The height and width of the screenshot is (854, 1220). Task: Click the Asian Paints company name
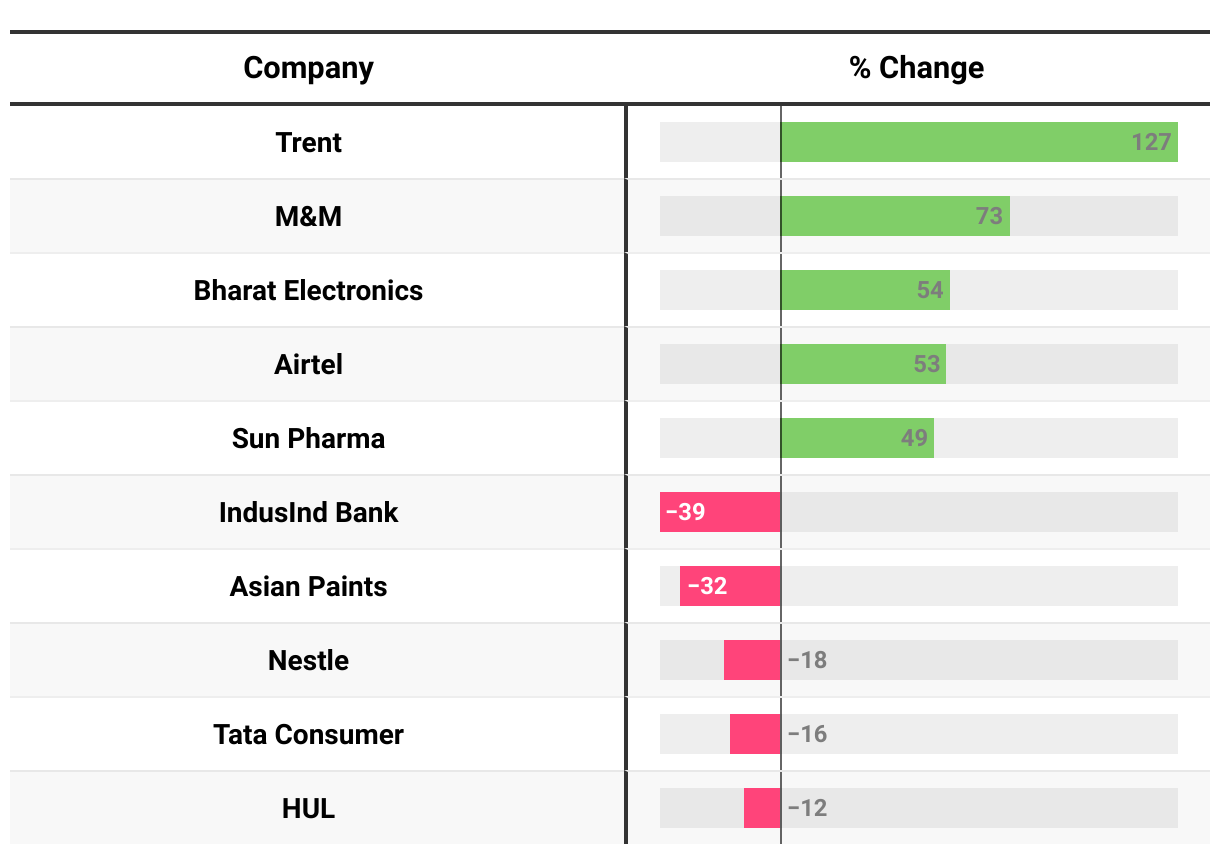click(308, 586)
